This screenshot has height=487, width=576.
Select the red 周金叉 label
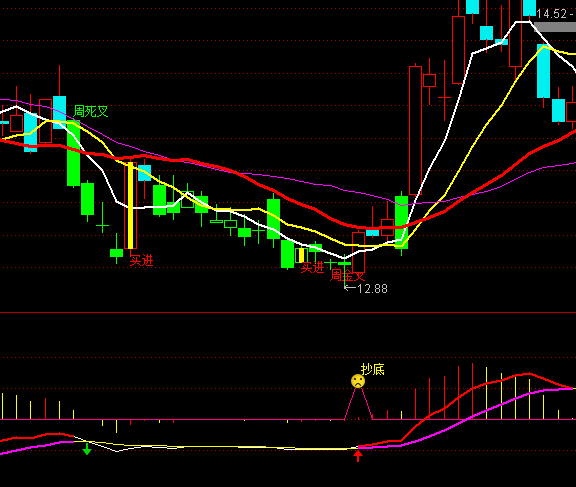click(348, 275)
